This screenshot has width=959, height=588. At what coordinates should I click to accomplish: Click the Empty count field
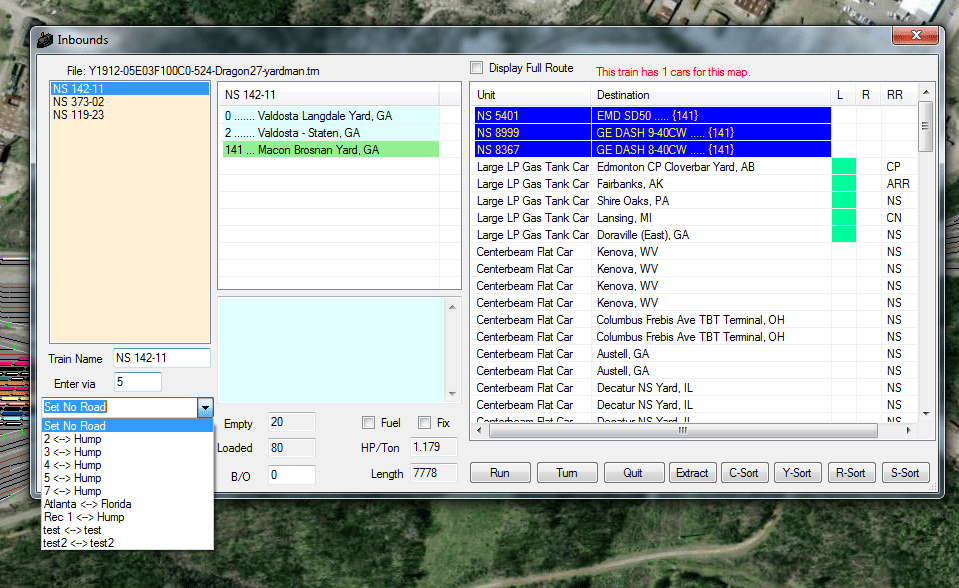(x=292, y=422)
